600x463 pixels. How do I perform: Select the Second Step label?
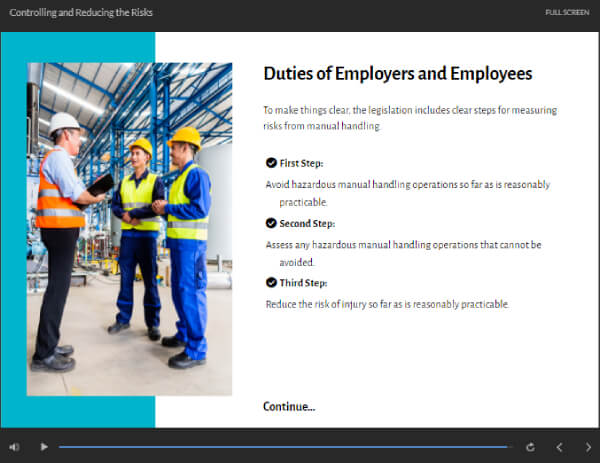click(x=307, y=223)
